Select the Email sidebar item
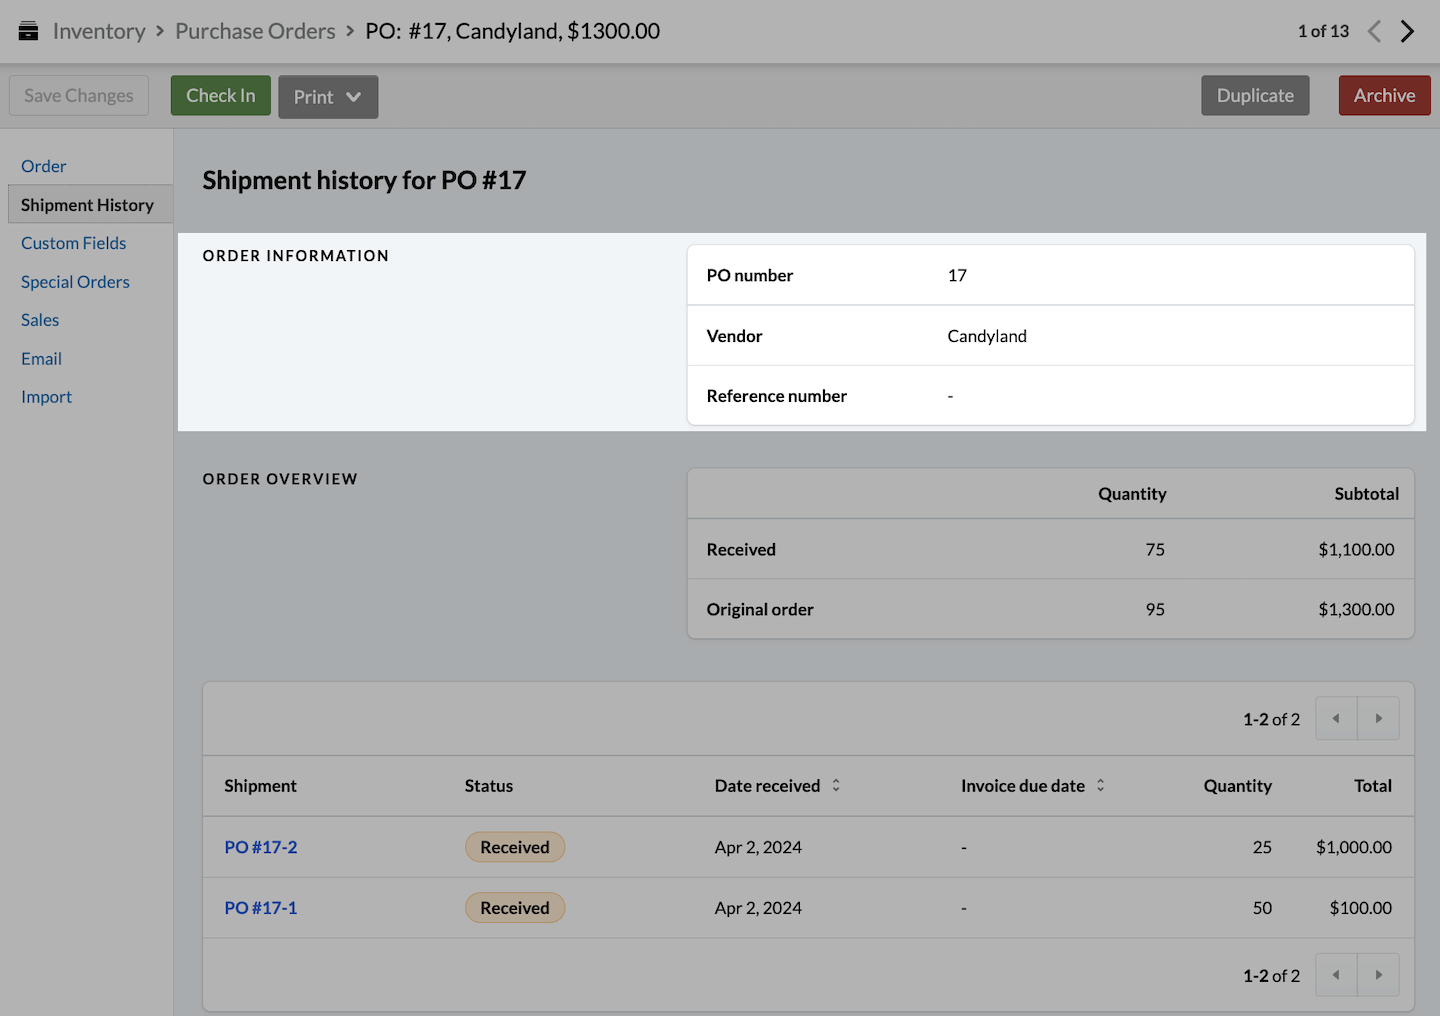This screenshot has height=1016, width=1440. (x=41, y=359)
